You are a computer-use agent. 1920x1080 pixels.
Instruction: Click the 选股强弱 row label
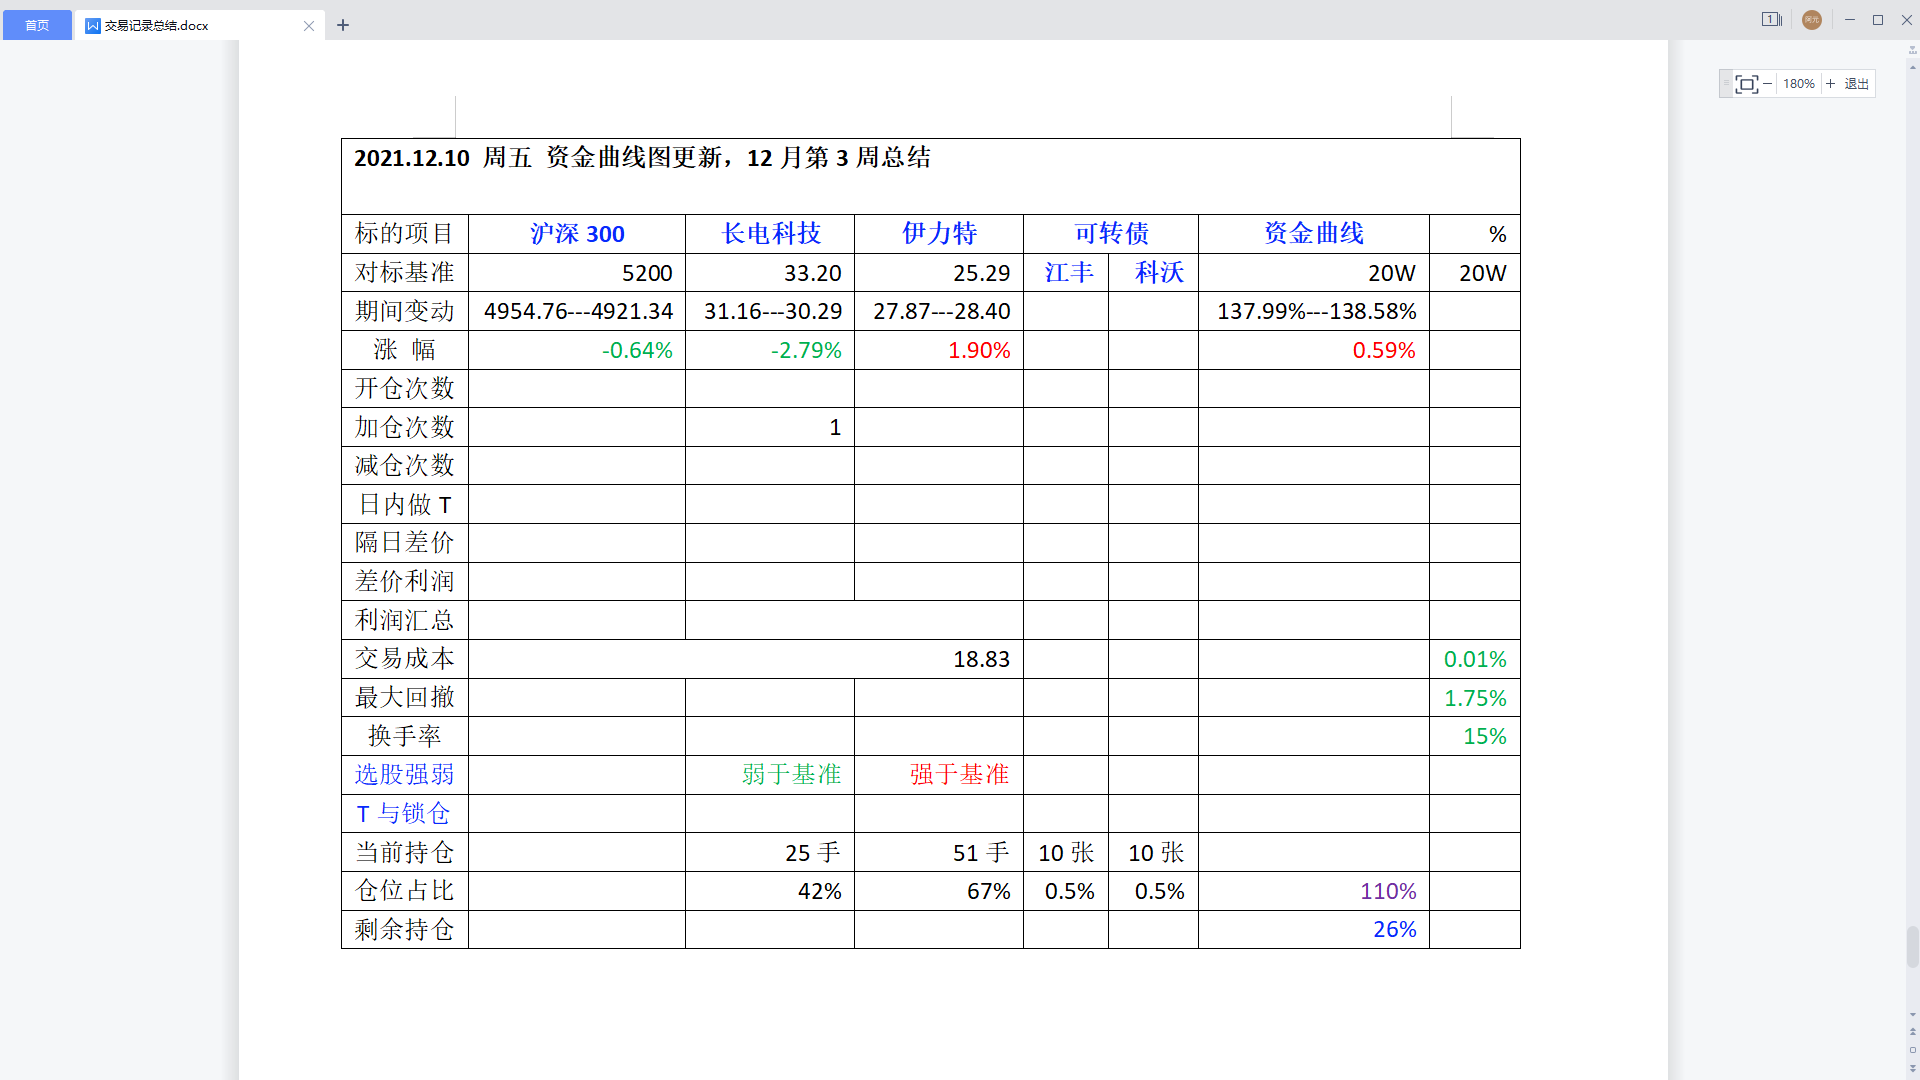pyautogui.click(x=405, y=775)
